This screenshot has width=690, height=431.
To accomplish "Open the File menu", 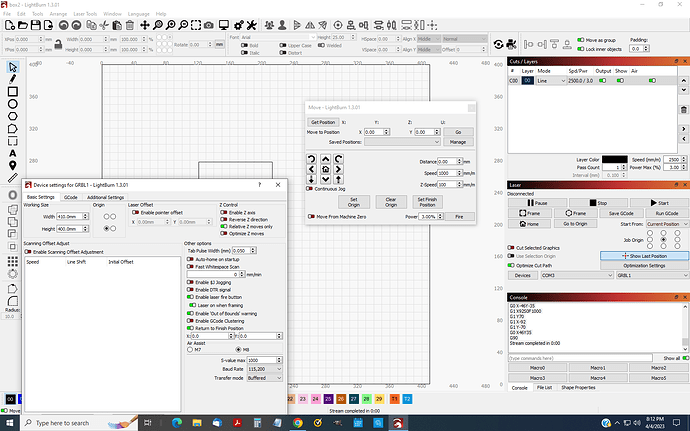I will pos(7,14).
